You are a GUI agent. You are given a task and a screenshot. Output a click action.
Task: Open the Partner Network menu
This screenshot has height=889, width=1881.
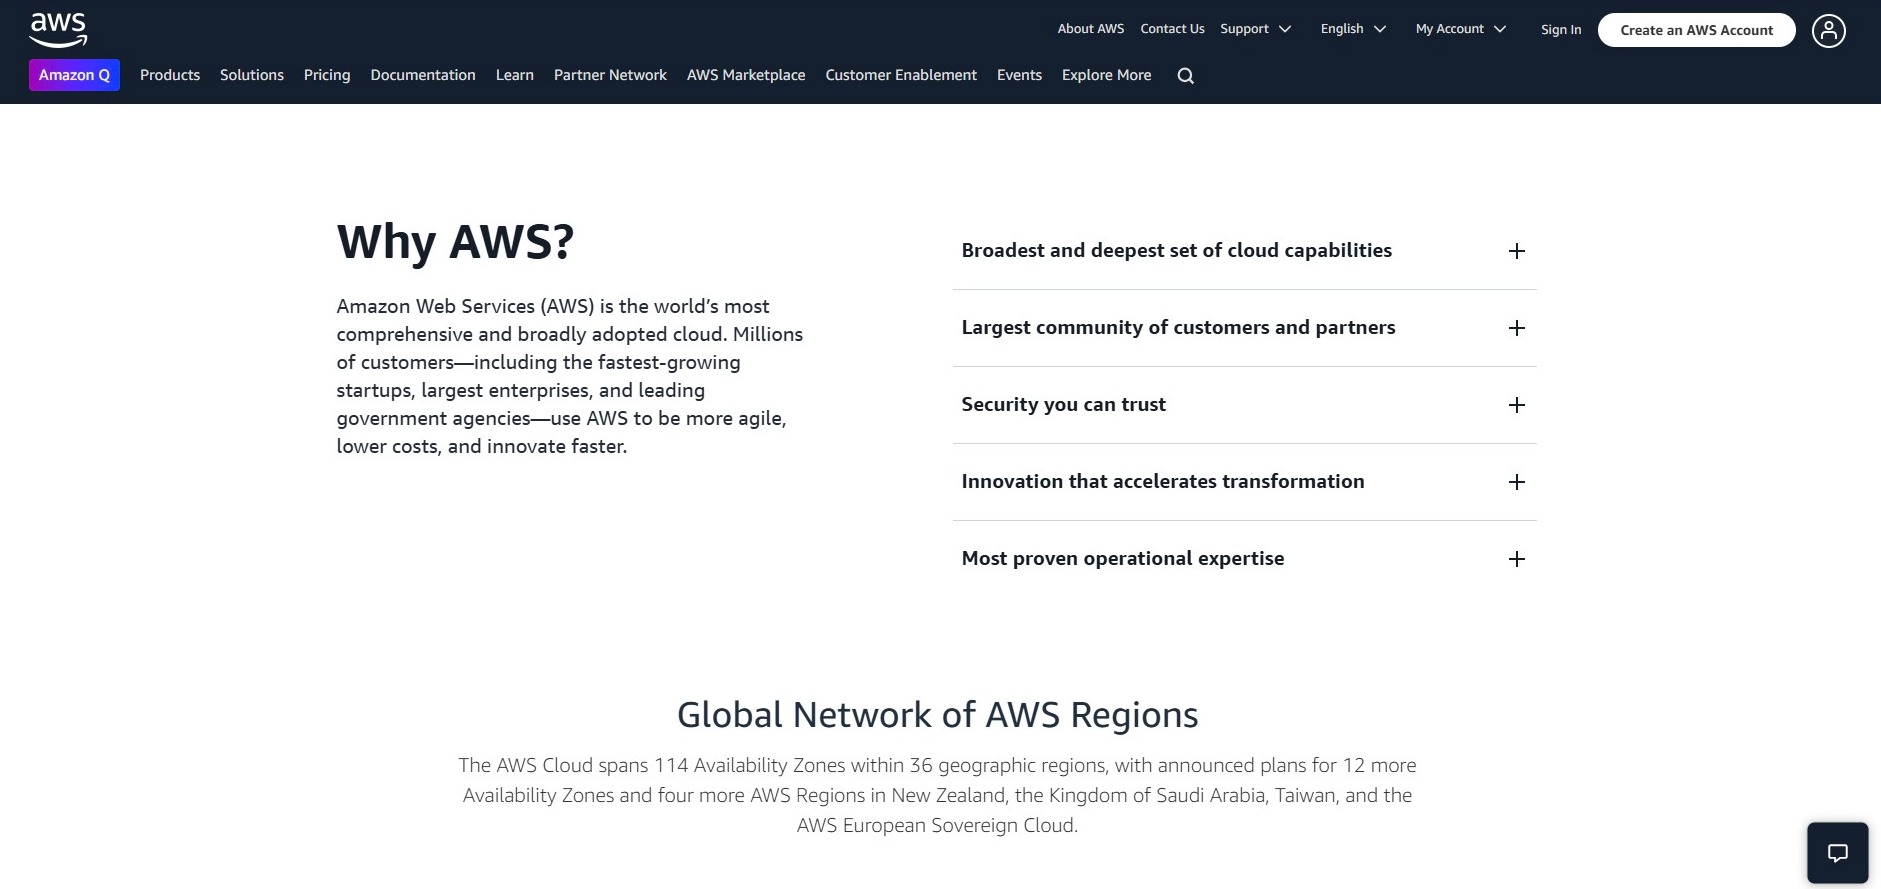(610, 75)
